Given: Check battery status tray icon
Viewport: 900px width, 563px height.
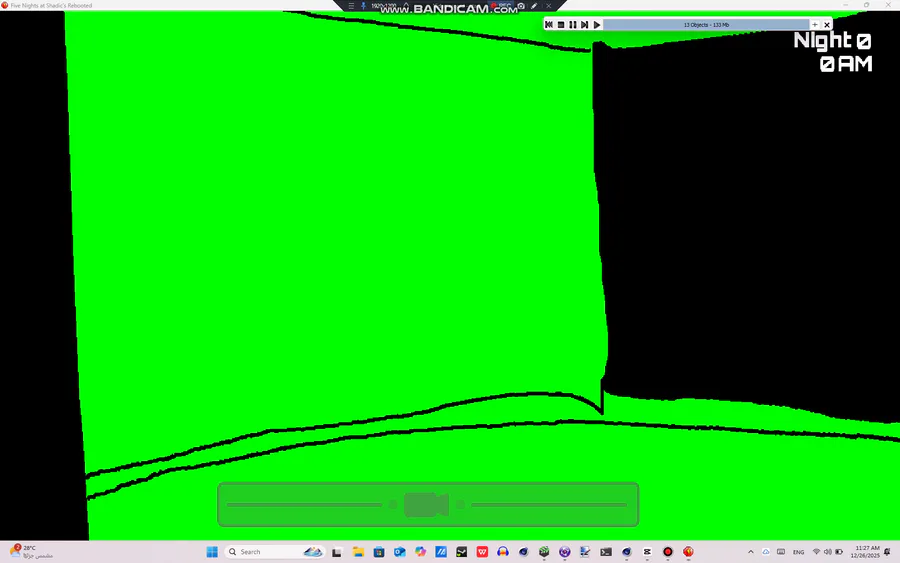Looking at the screenshot, I should [x=839, y=552].
